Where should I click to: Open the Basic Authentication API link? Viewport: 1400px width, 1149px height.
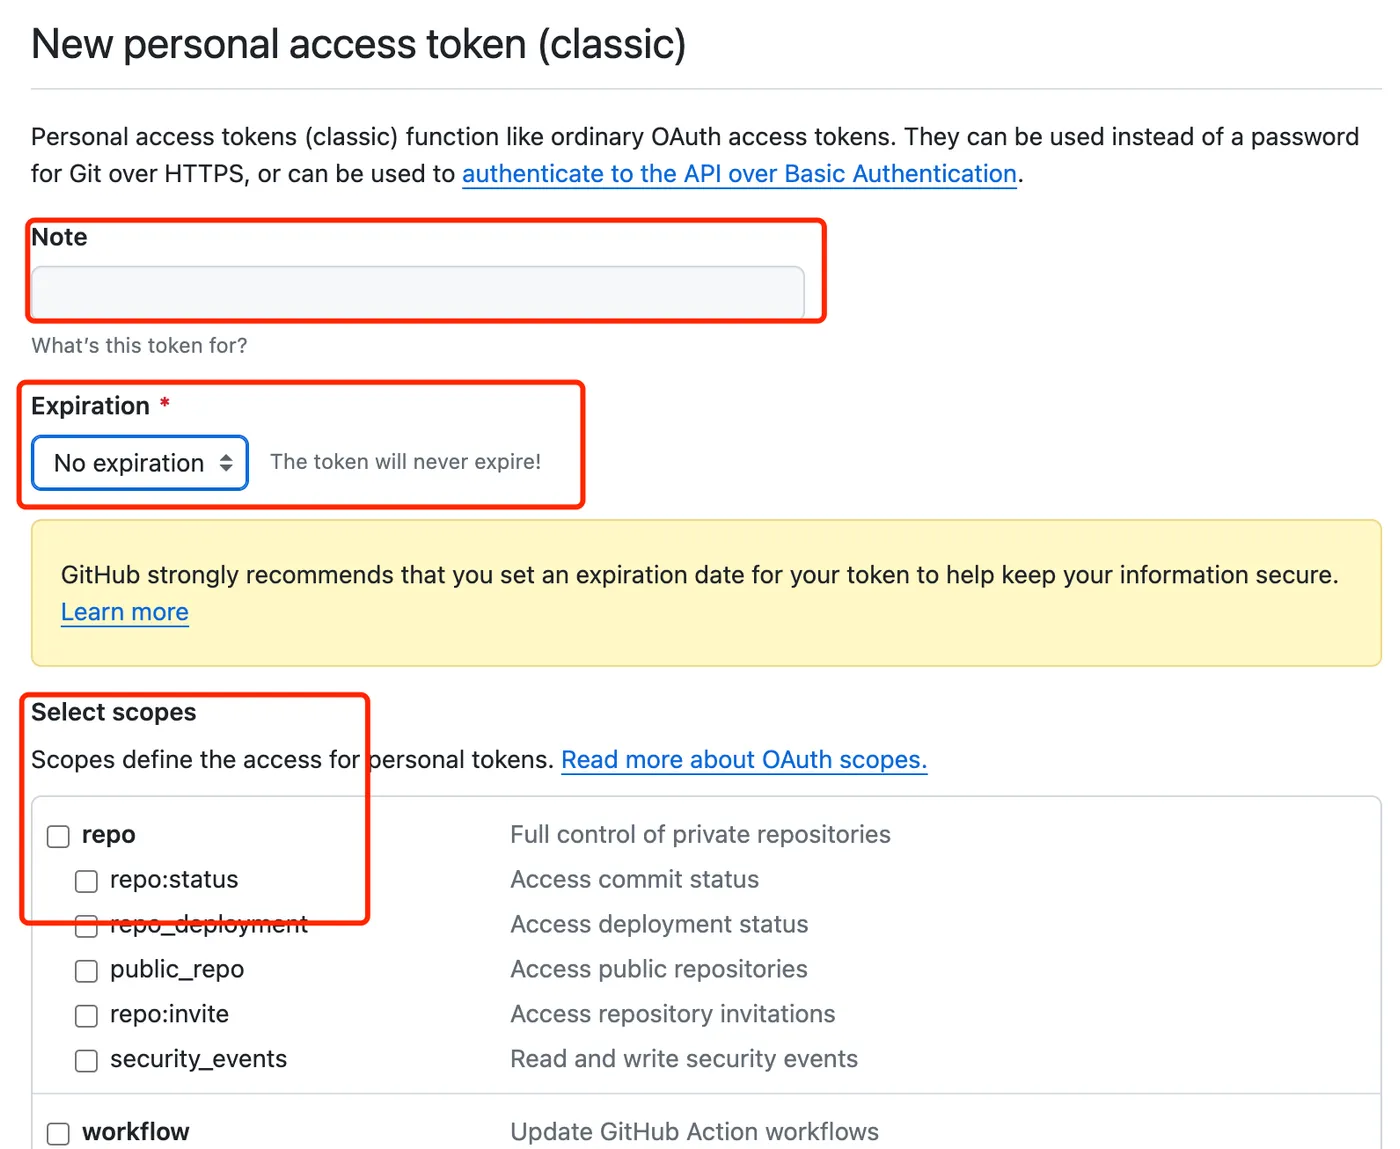(x=739, y=174)
